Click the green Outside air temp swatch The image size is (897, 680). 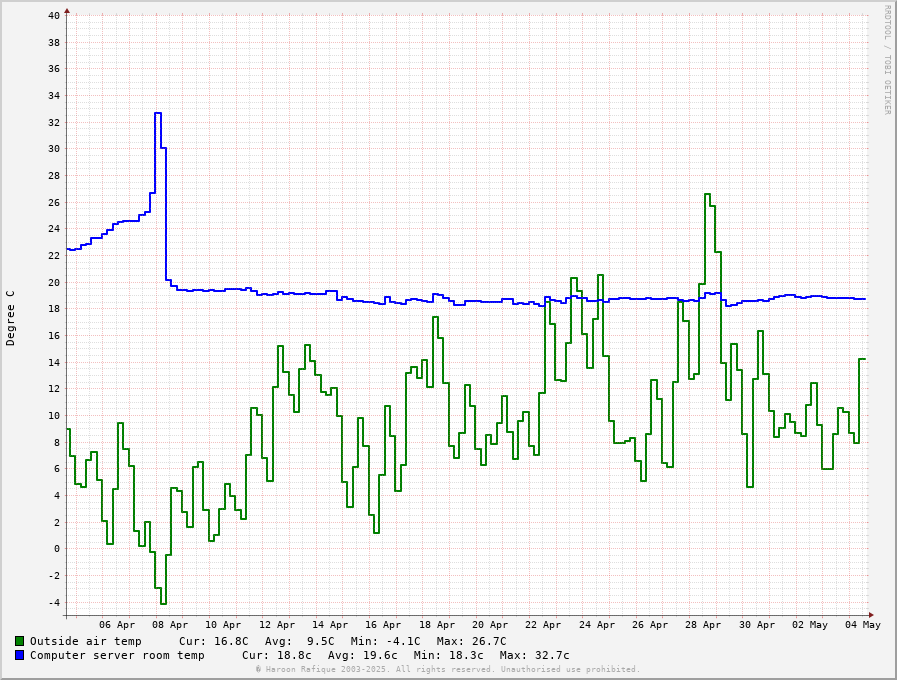click(x=19, y=641)
